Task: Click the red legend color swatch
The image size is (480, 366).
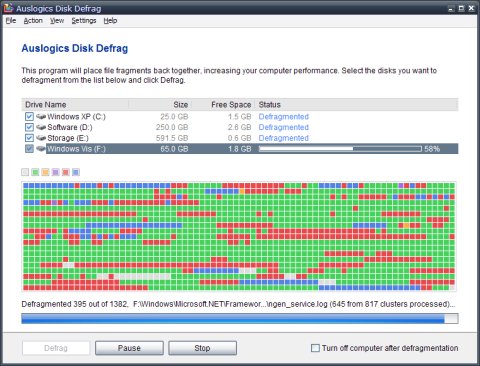Action: pyautogui.click(x=66, y=172)
